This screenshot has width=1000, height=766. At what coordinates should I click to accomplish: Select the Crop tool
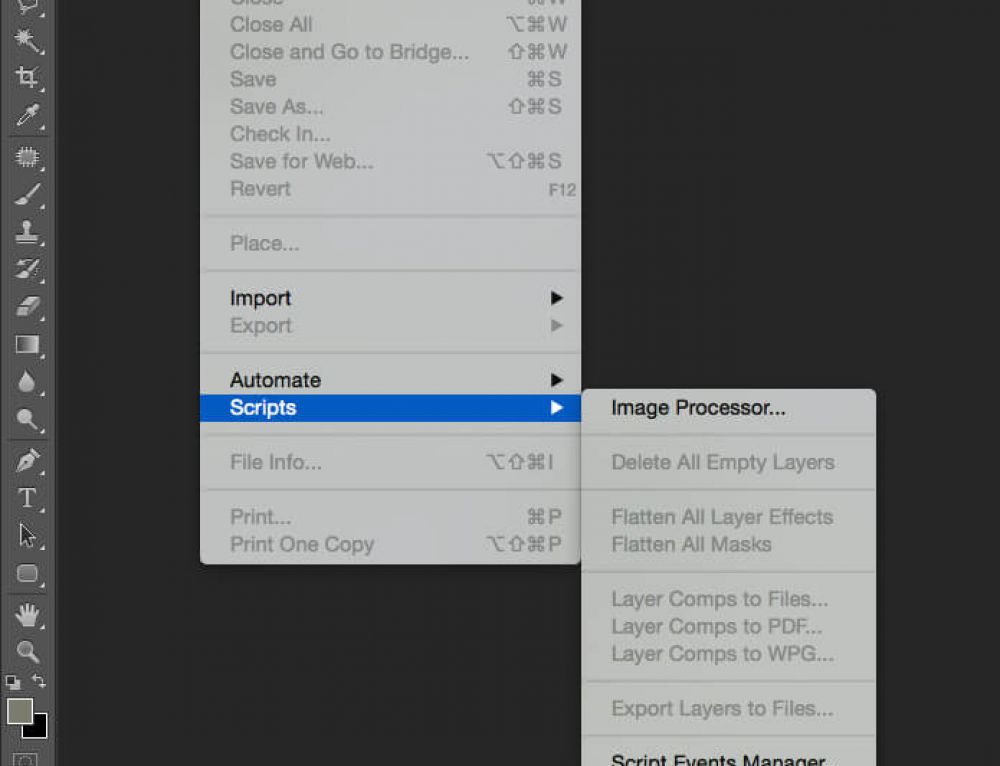26,78
